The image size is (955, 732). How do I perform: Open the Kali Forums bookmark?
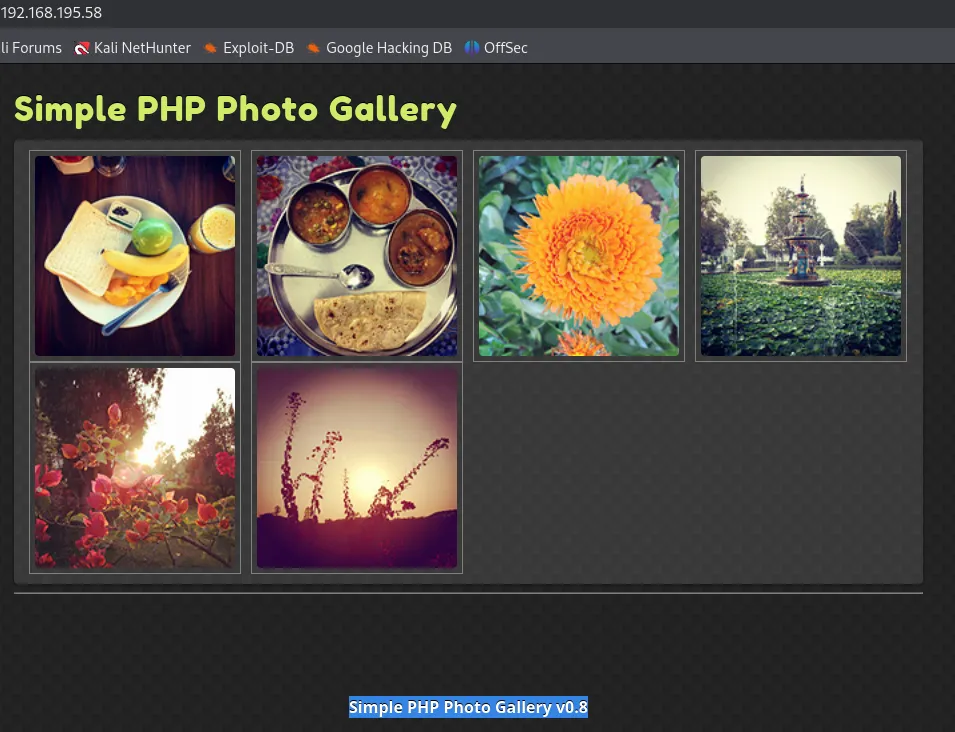tap(30, 48)
